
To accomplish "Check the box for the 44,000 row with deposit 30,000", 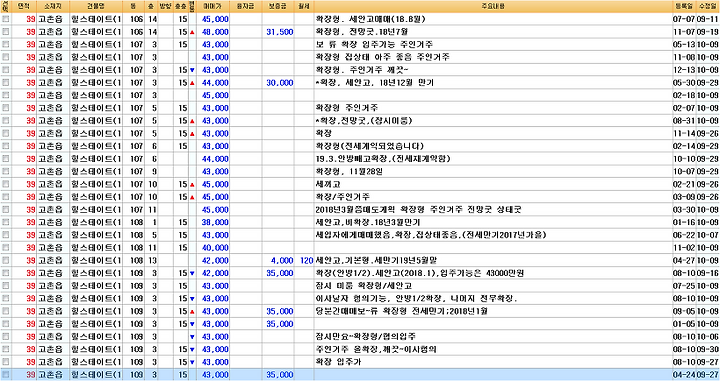I will [6, 83].
